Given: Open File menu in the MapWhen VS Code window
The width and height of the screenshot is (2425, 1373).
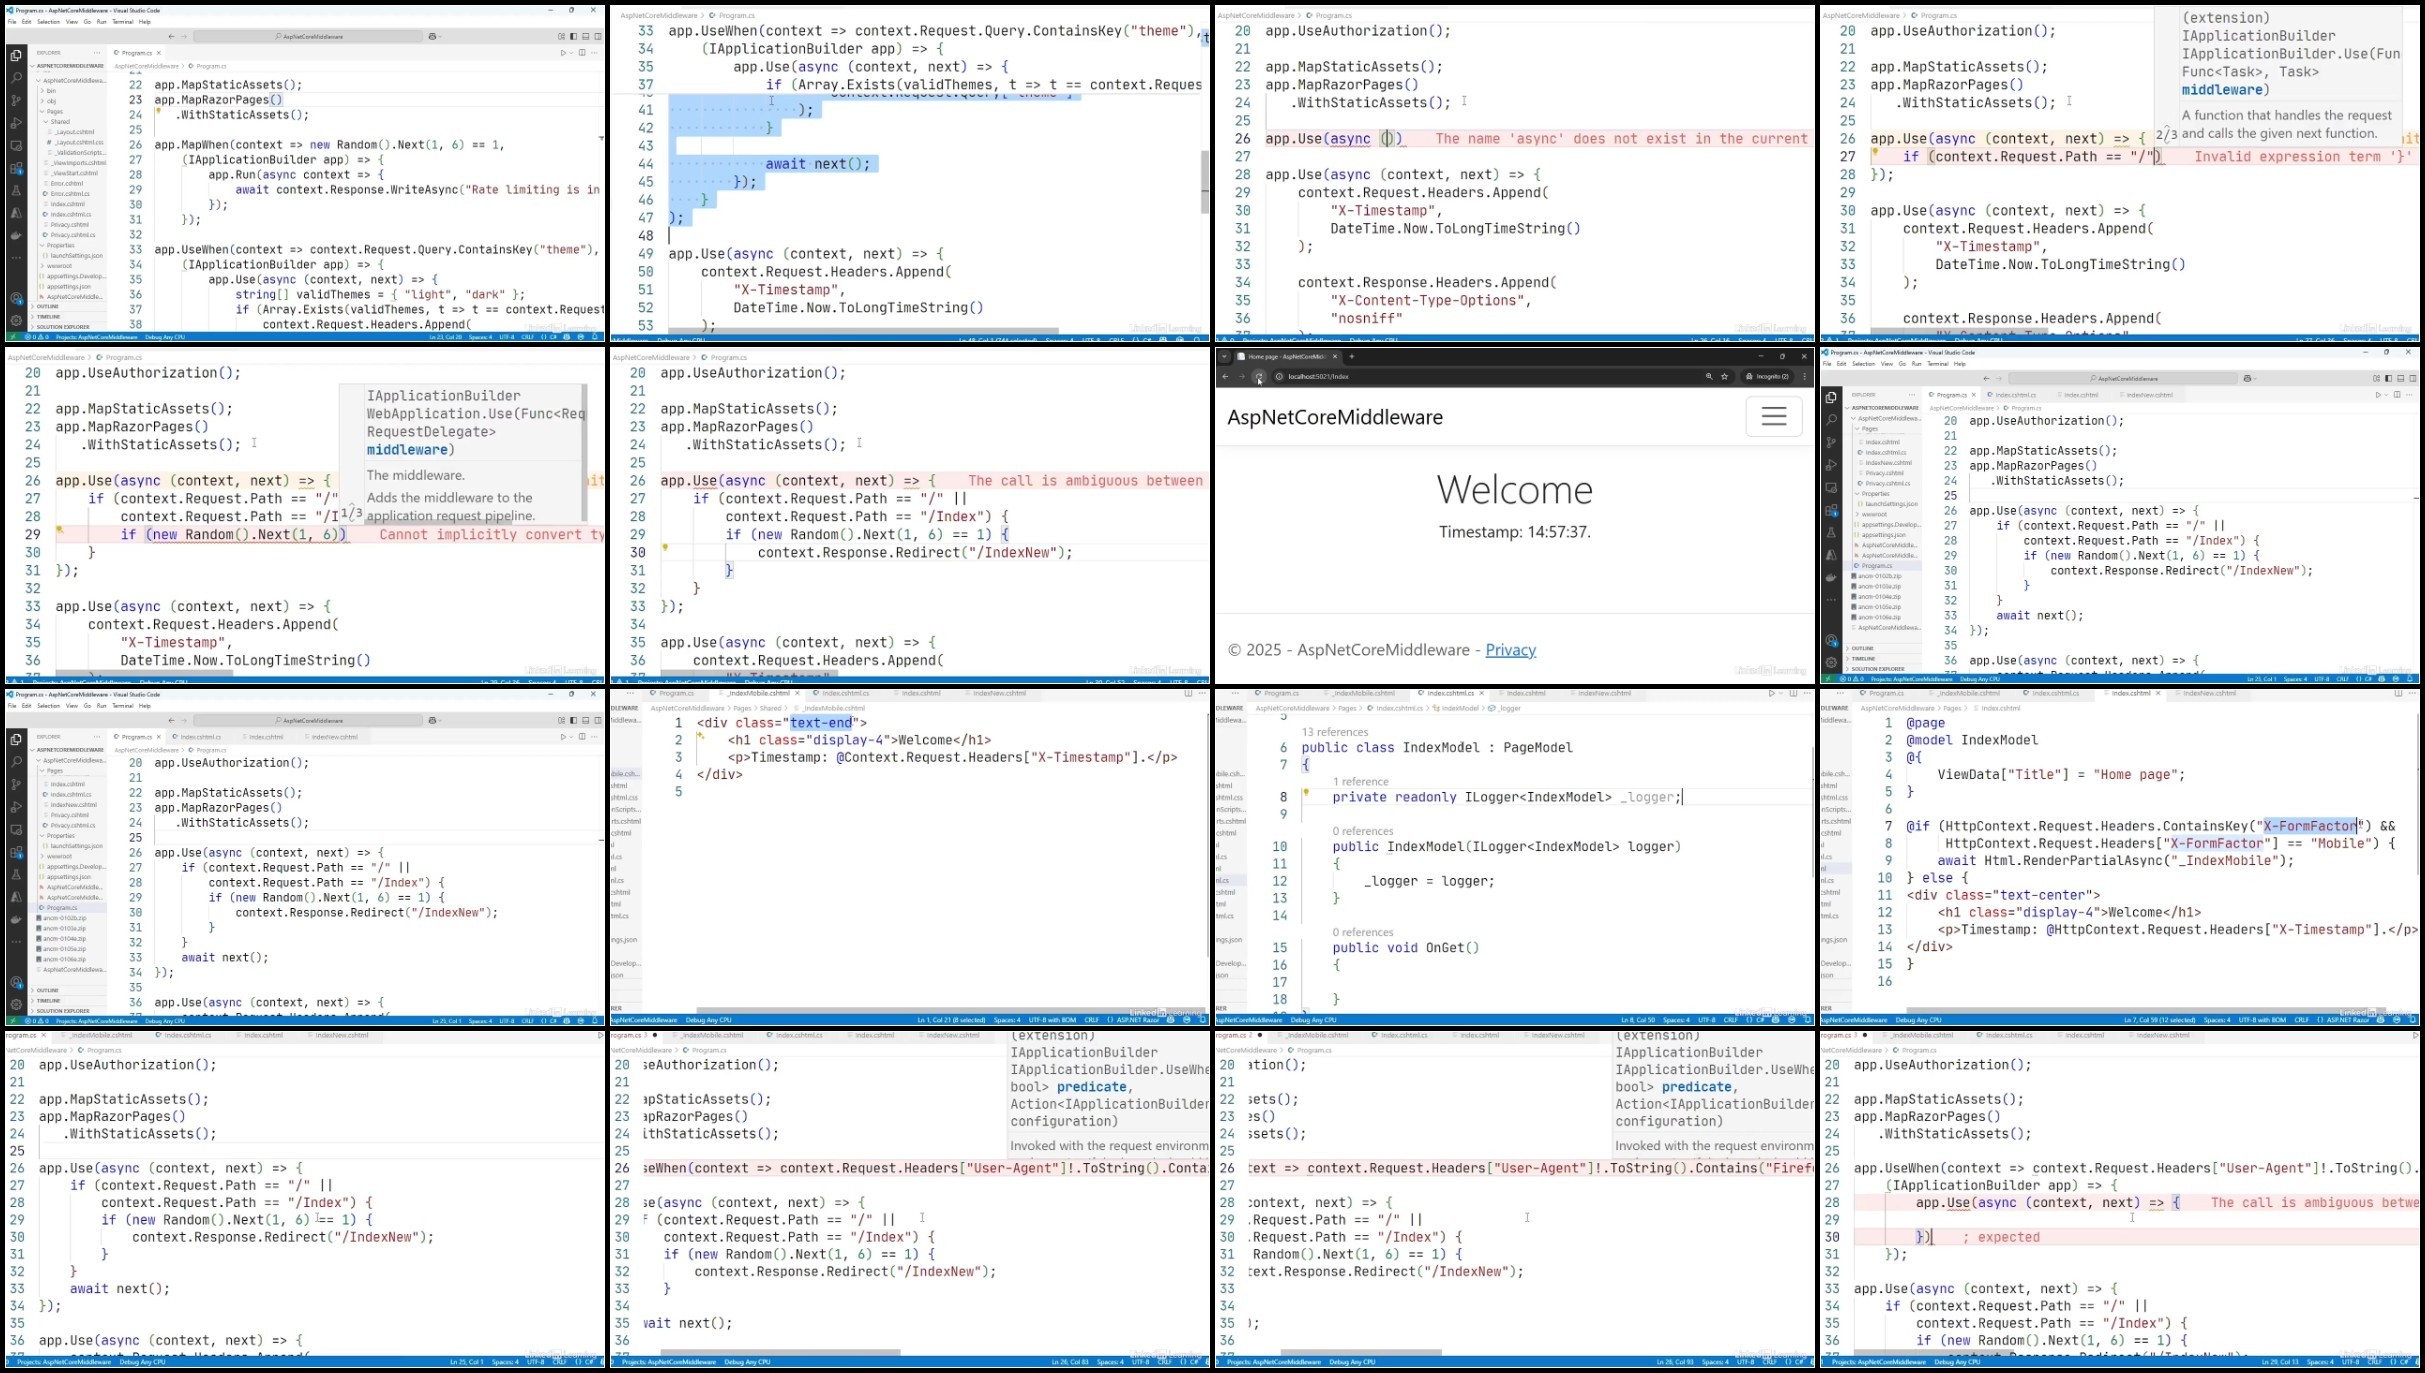Looking at the screenshot, I should [12, 22].
